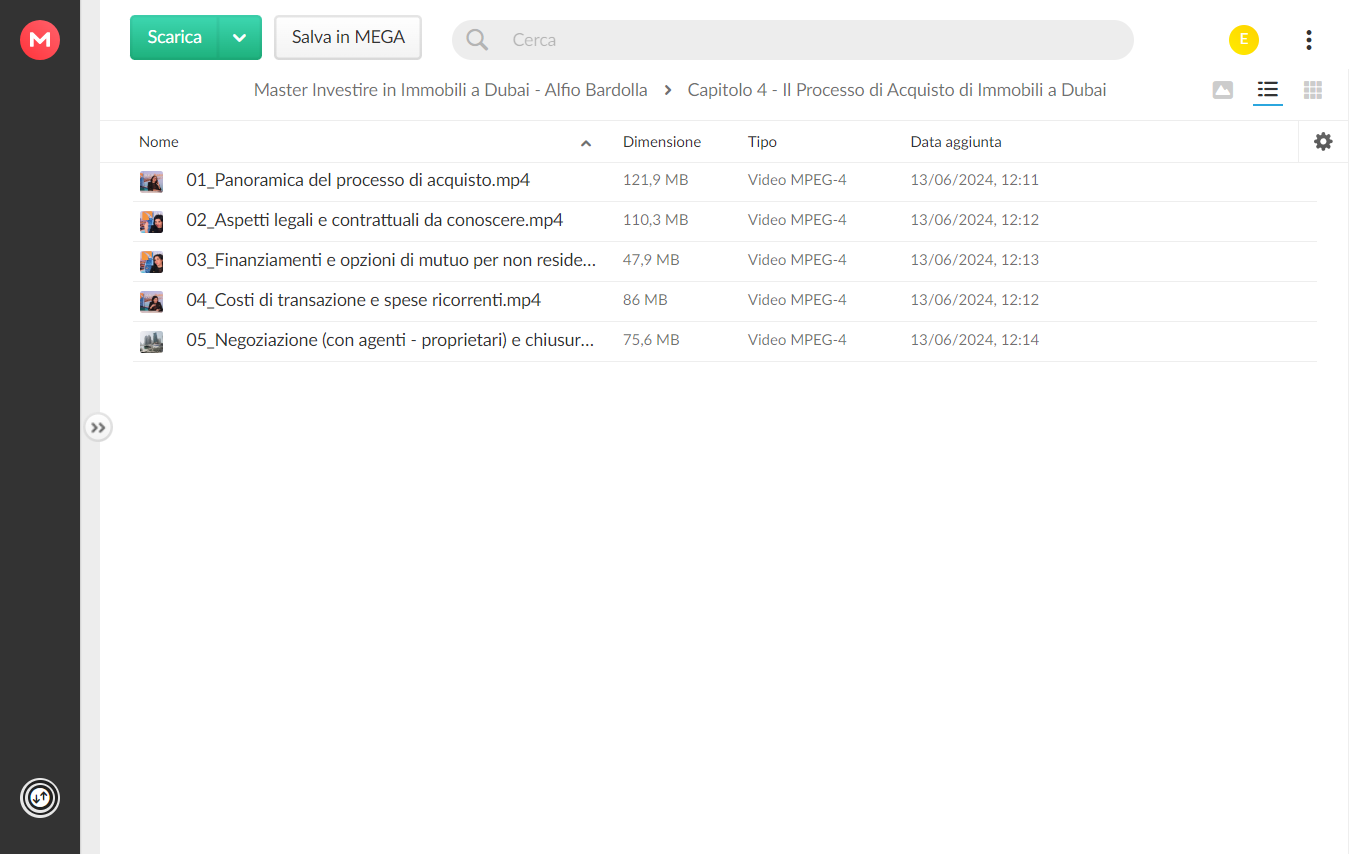
Task: Sort files by Data aggiunta column
Action: pos(956,142)
